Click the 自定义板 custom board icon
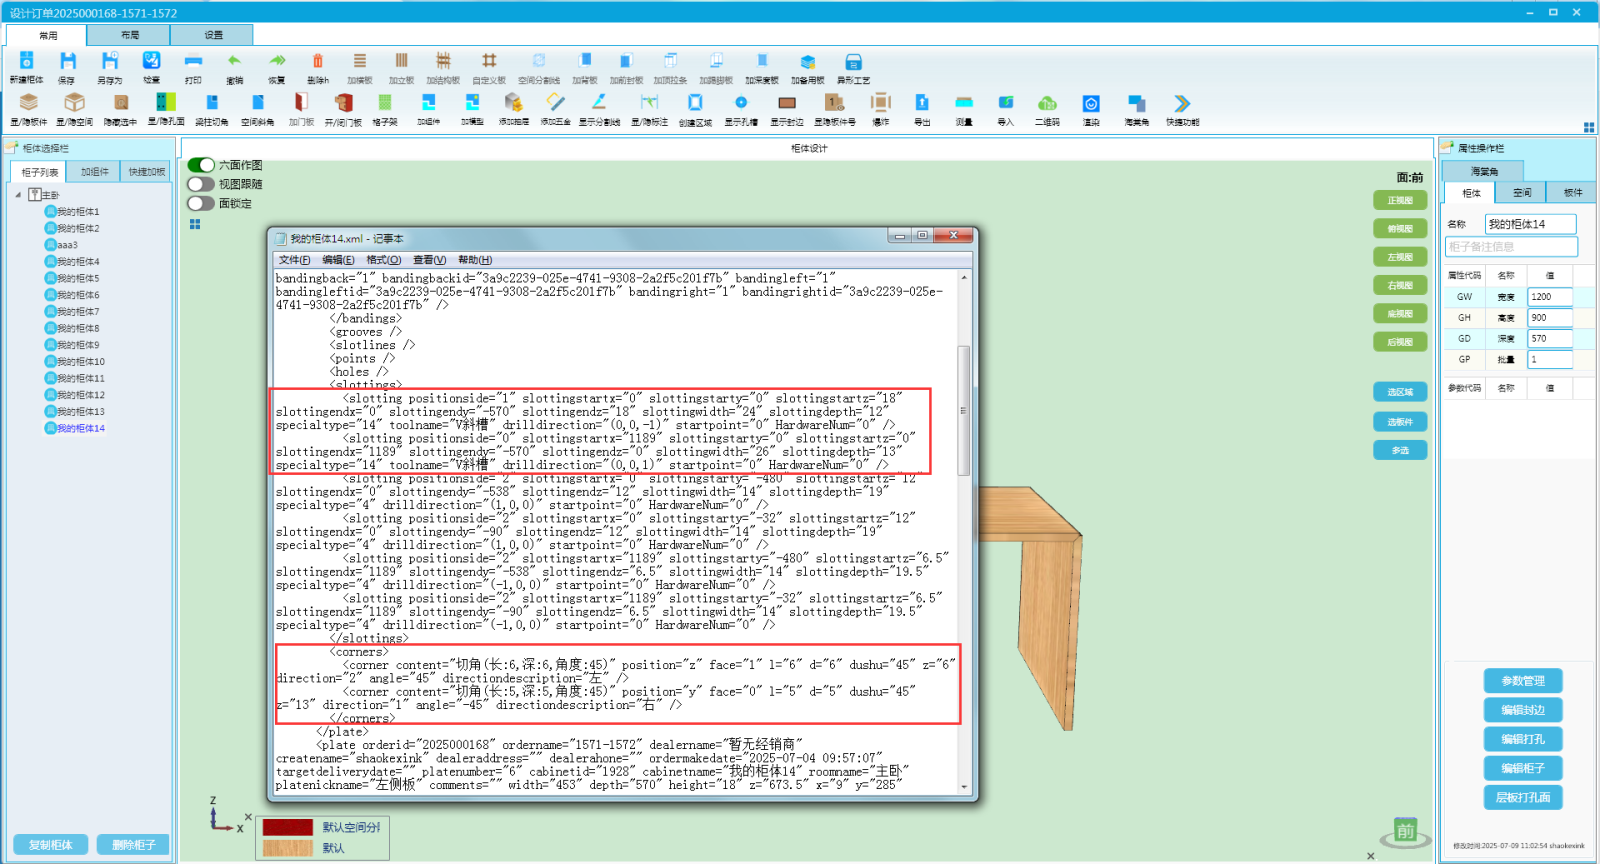Screen dimensions: 1600x864 pos(489,62)
